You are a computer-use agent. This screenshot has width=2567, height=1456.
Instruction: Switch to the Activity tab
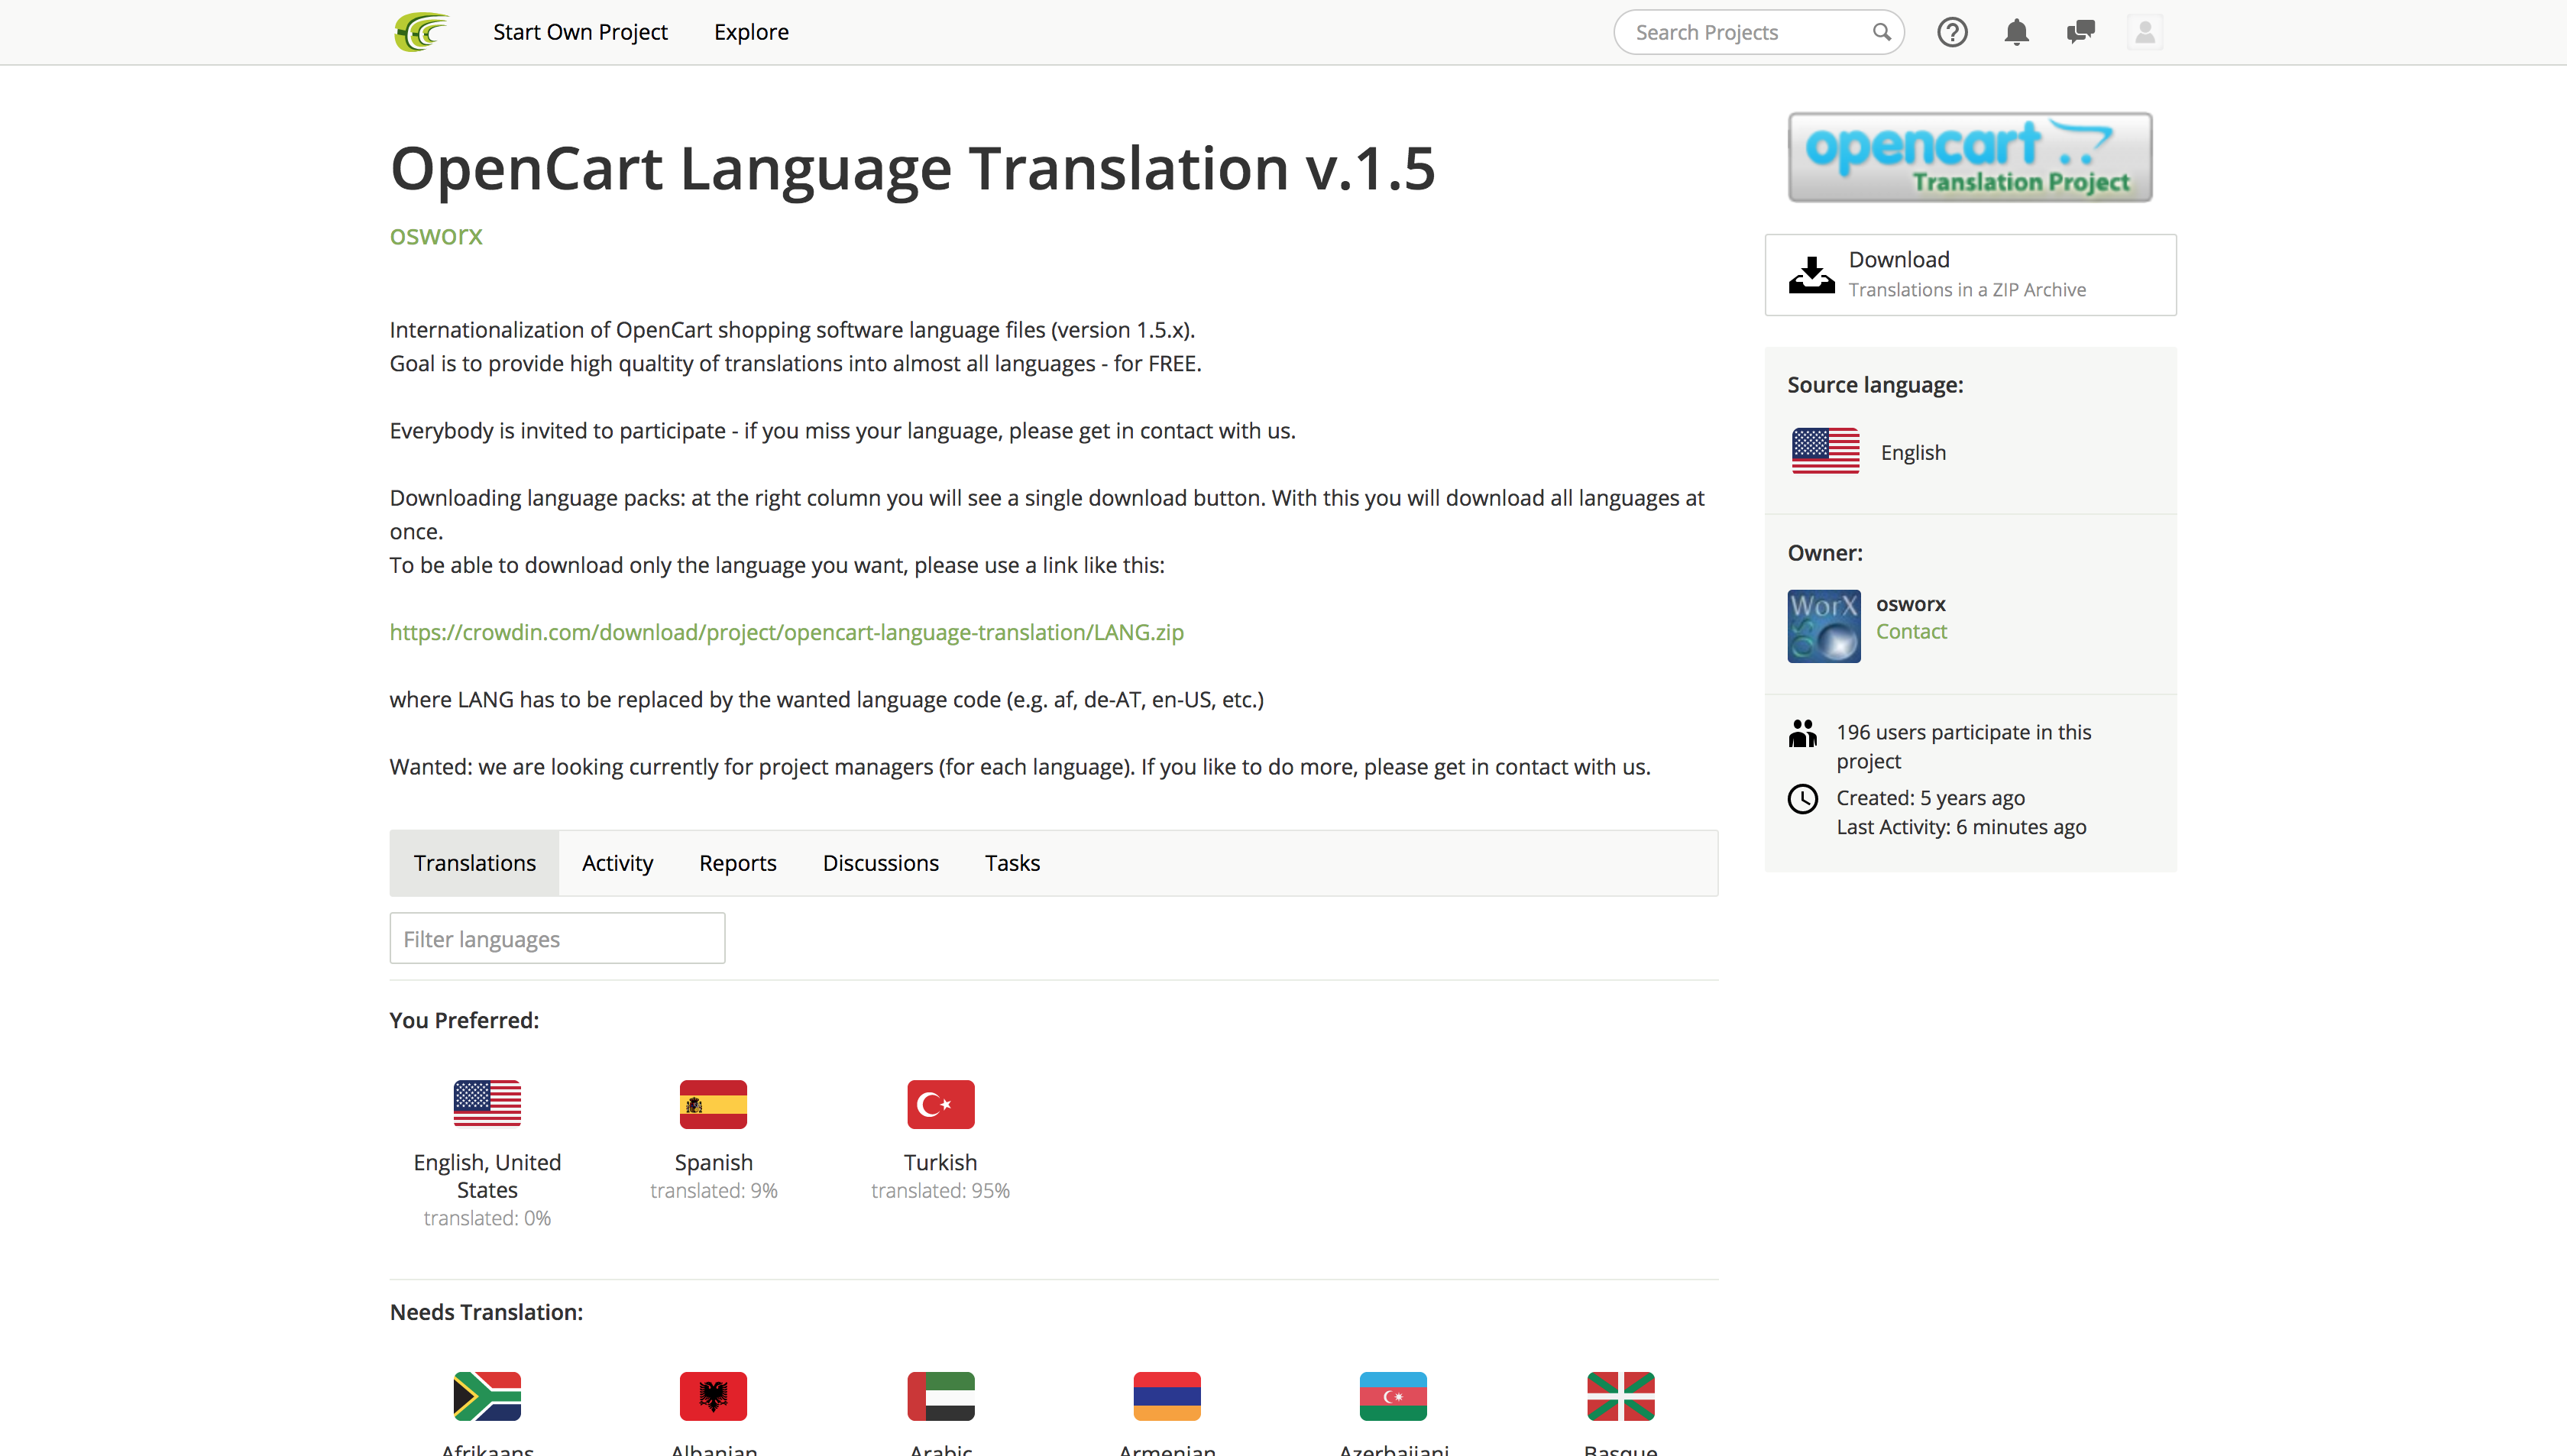point(617,863)
